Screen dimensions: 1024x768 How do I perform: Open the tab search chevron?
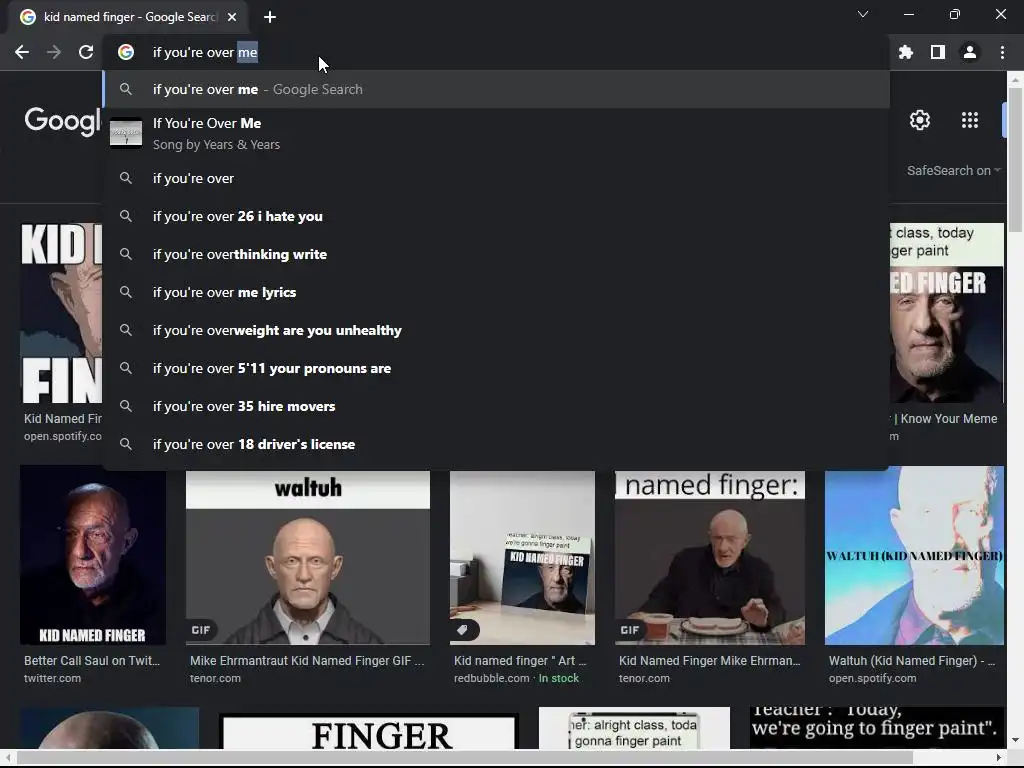tap(863, 14)
